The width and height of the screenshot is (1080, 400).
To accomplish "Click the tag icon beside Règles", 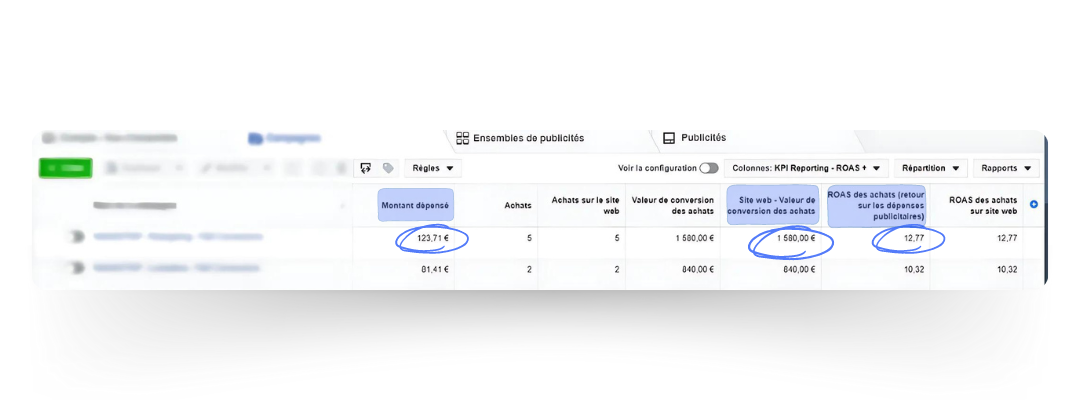I will [x=388, y=168].
